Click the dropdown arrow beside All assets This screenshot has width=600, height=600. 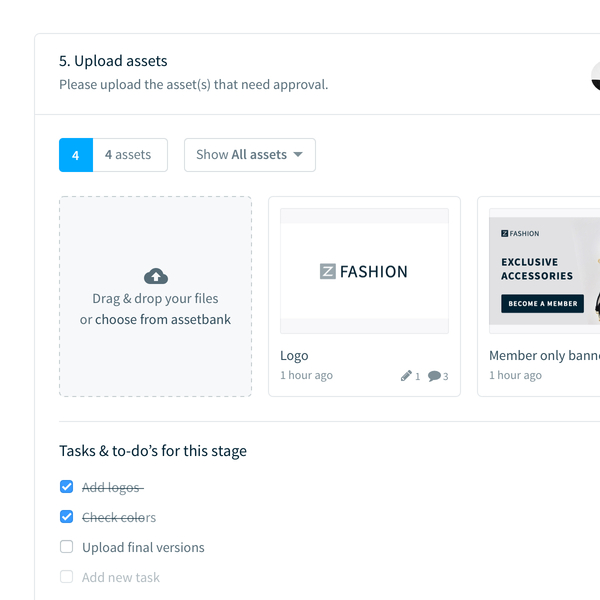(298, 155)
